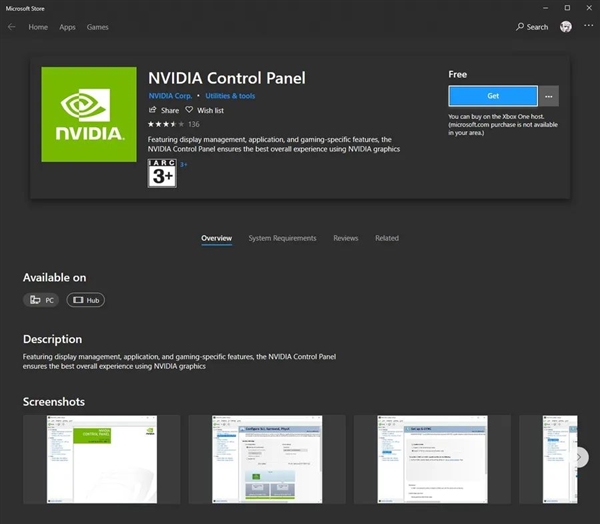Stay on the Overview tab
The height and width of the screenshot is (524, 600).
coord(217,238)
